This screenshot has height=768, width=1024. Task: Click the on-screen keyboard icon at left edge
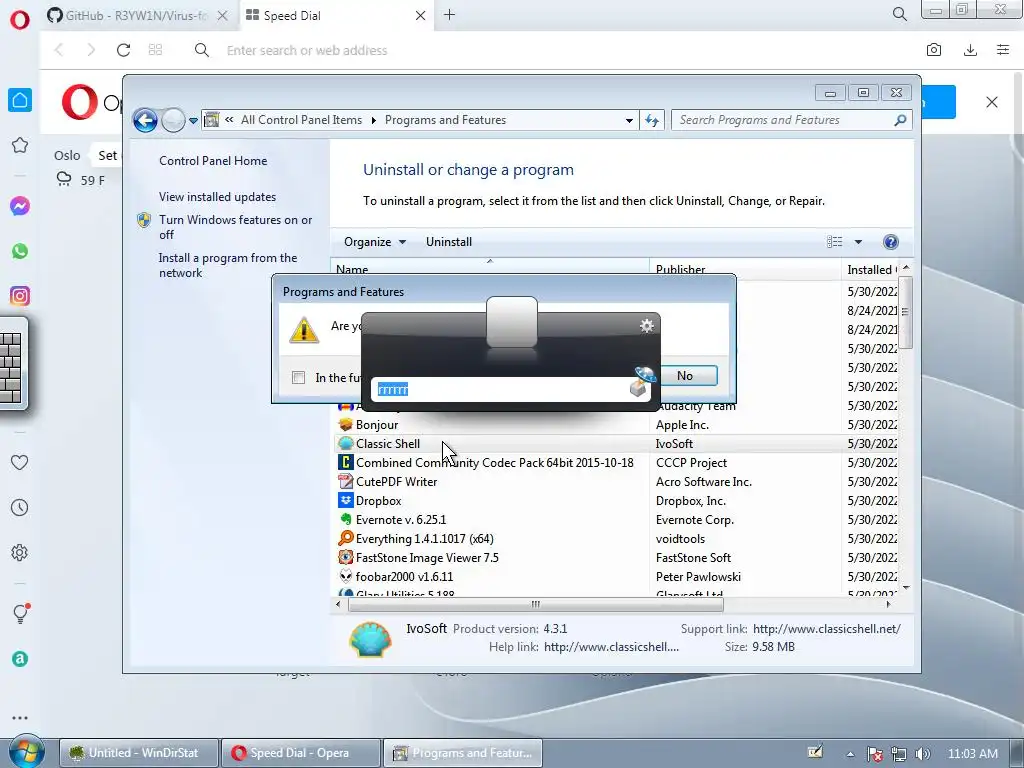[12, 366]
